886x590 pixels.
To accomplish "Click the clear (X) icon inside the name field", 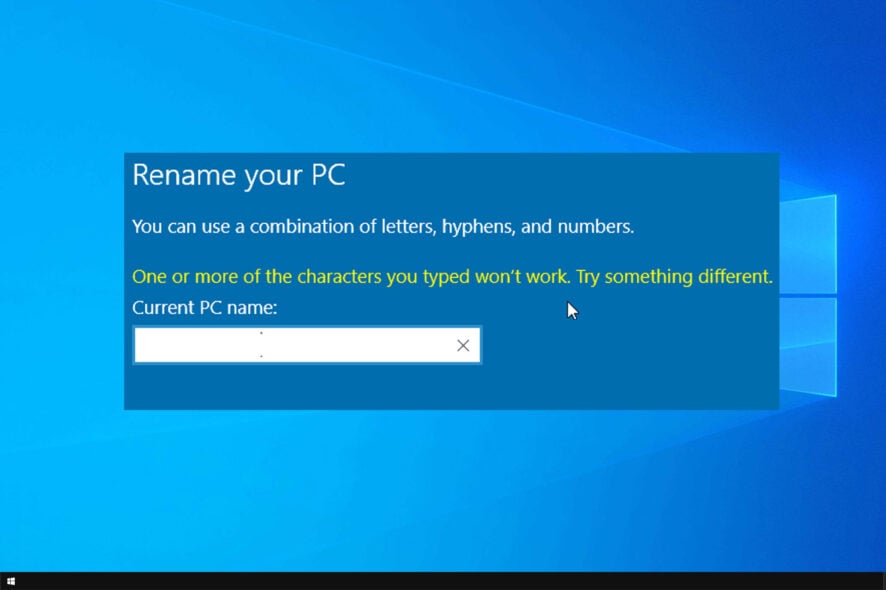I will point(462,344).
